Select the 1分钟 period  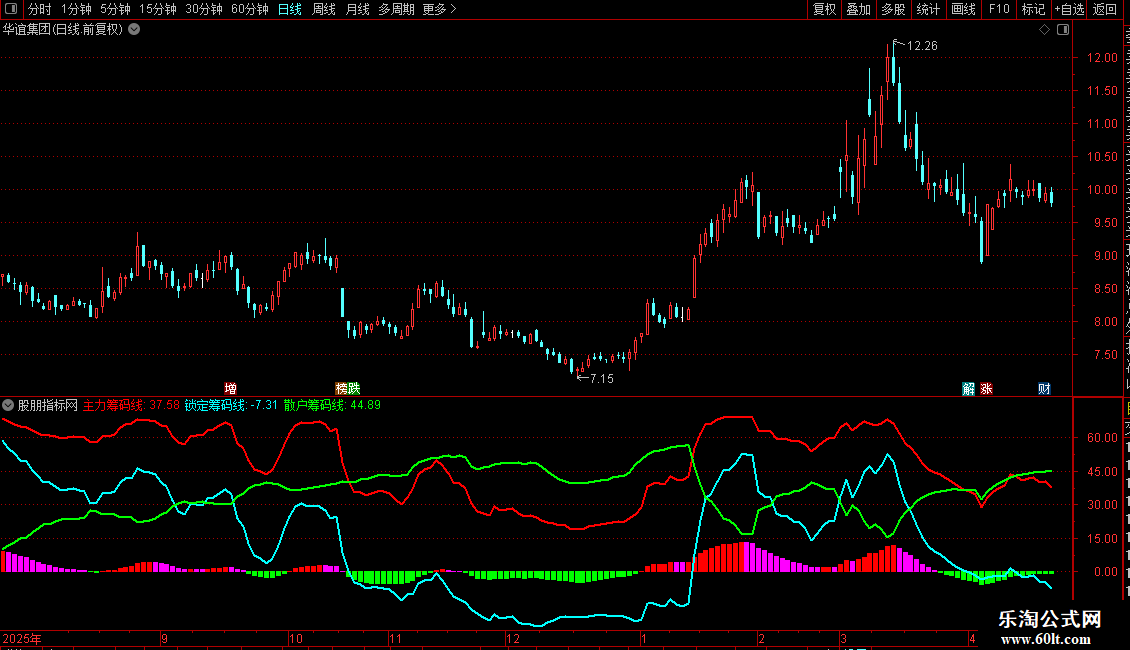coord(76,9)
